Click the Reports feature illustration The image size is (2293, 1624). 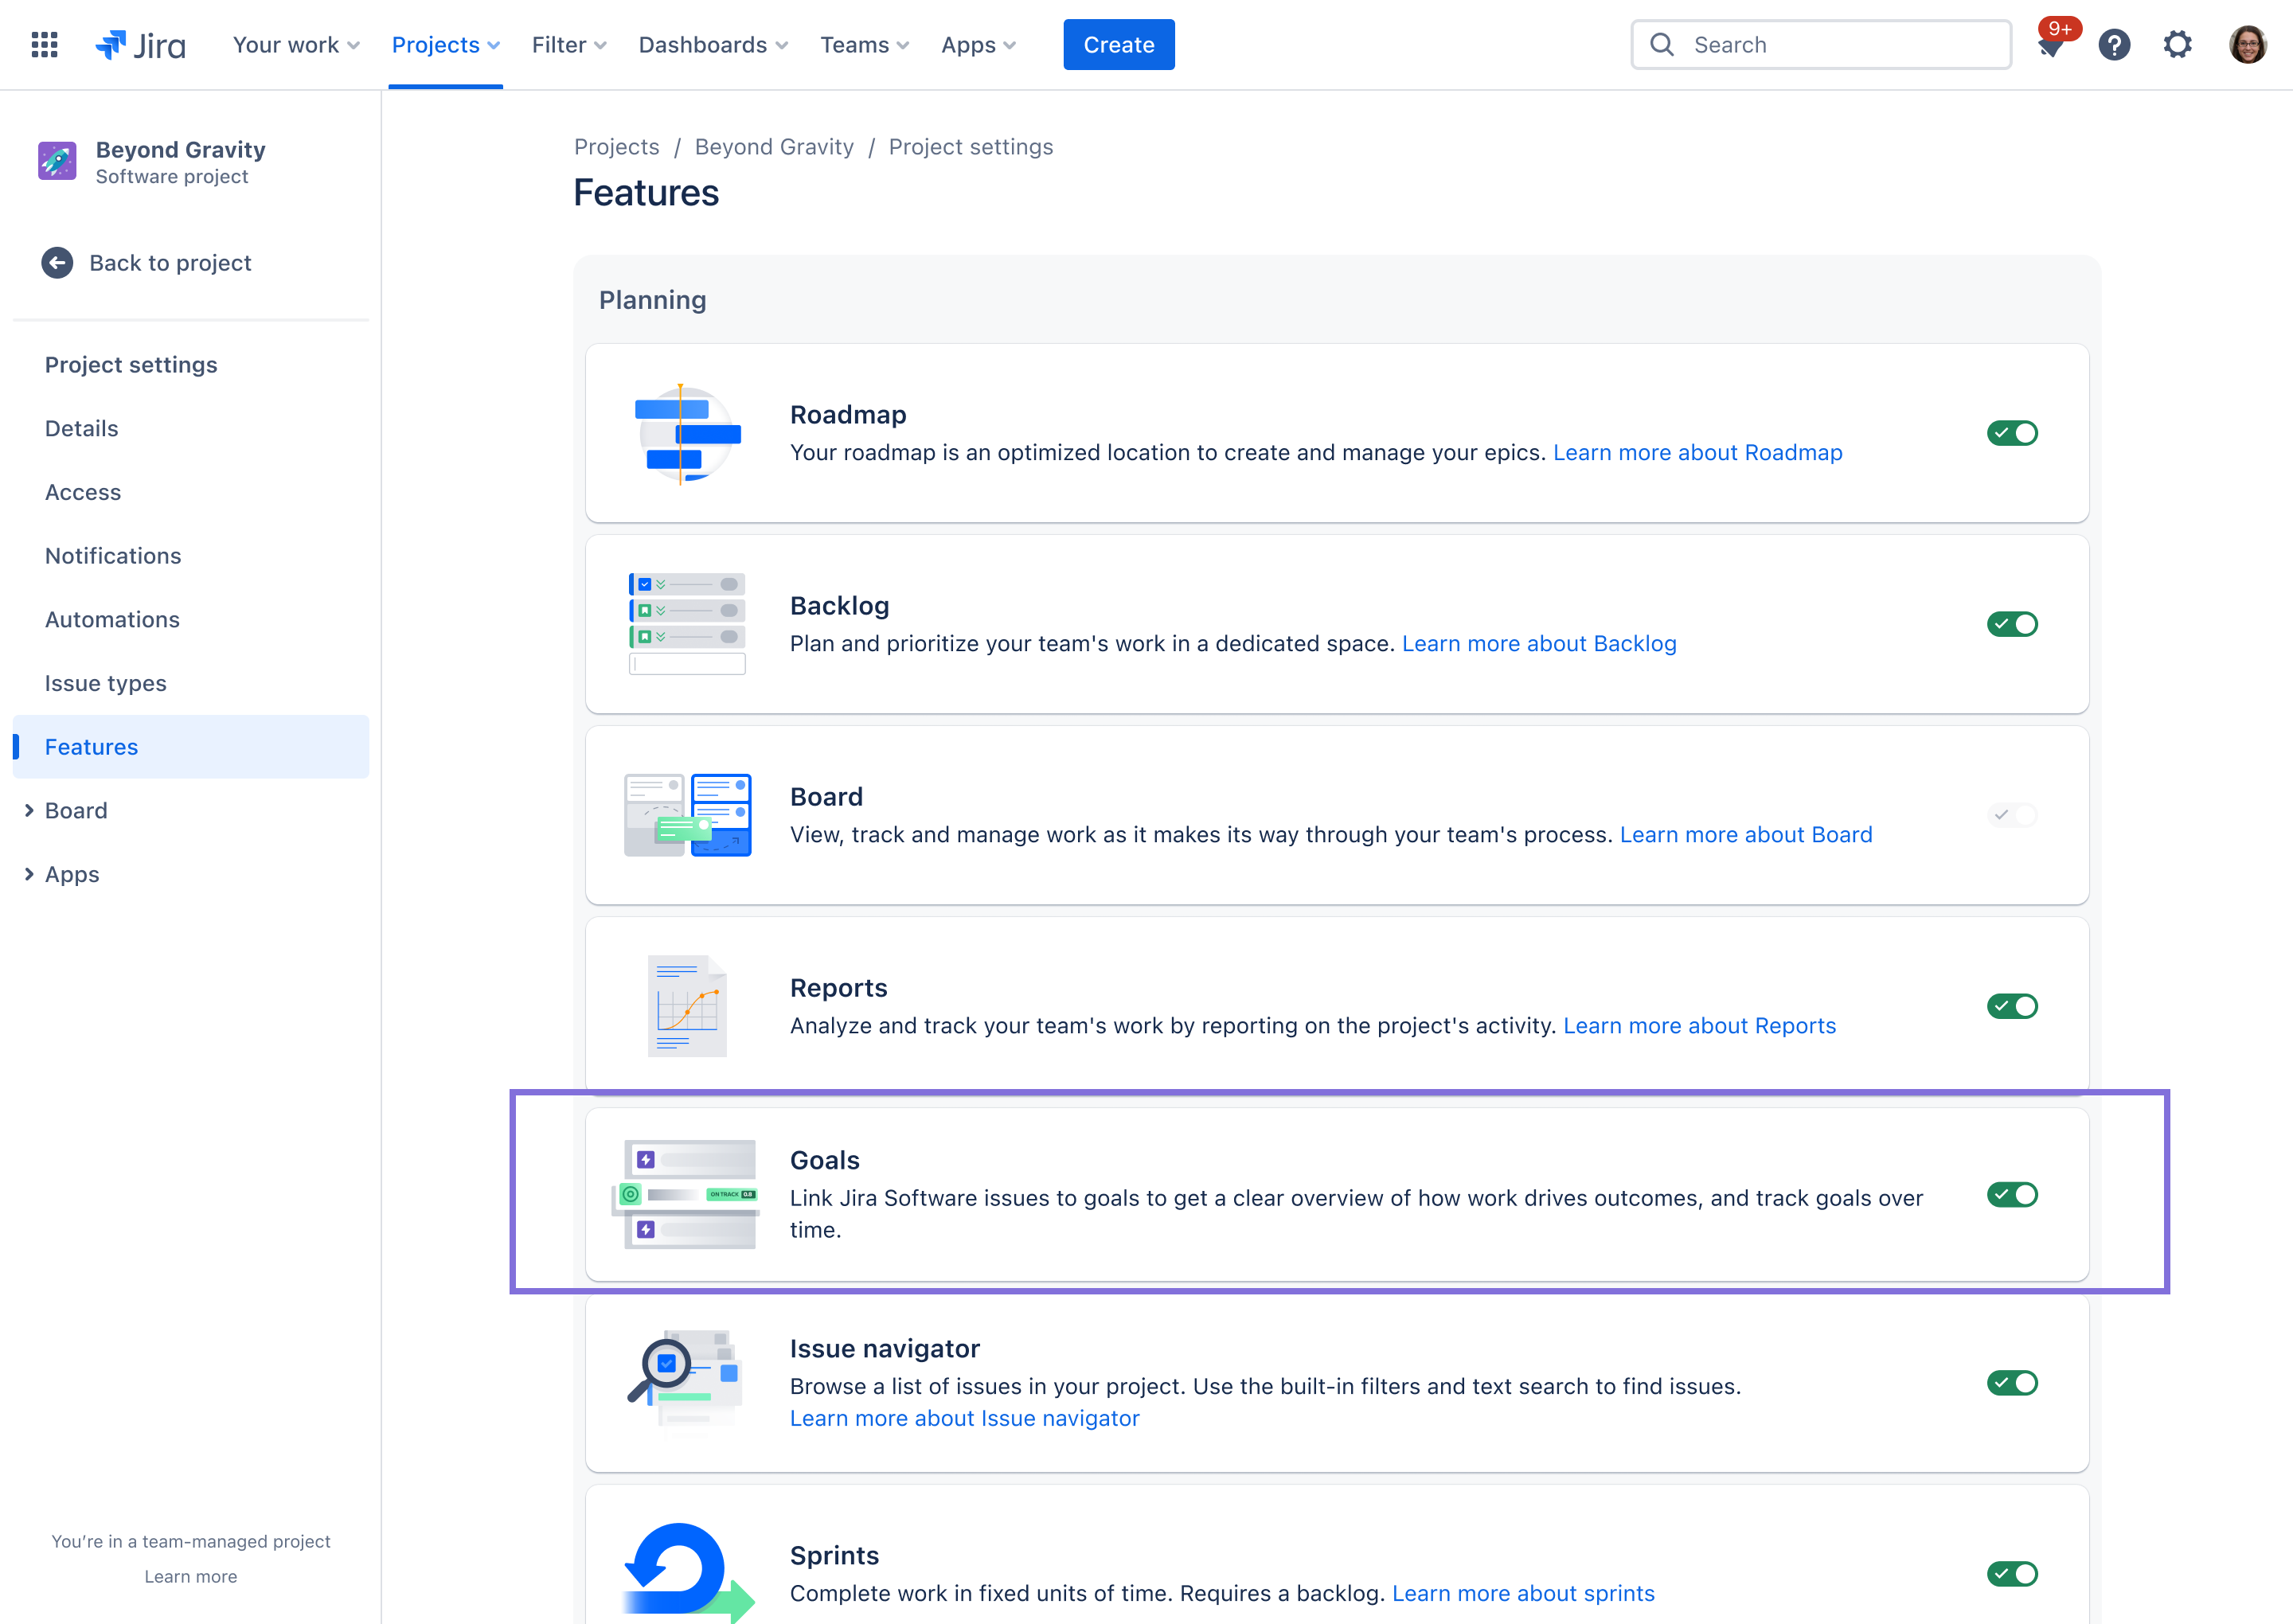coord(687,1006)
